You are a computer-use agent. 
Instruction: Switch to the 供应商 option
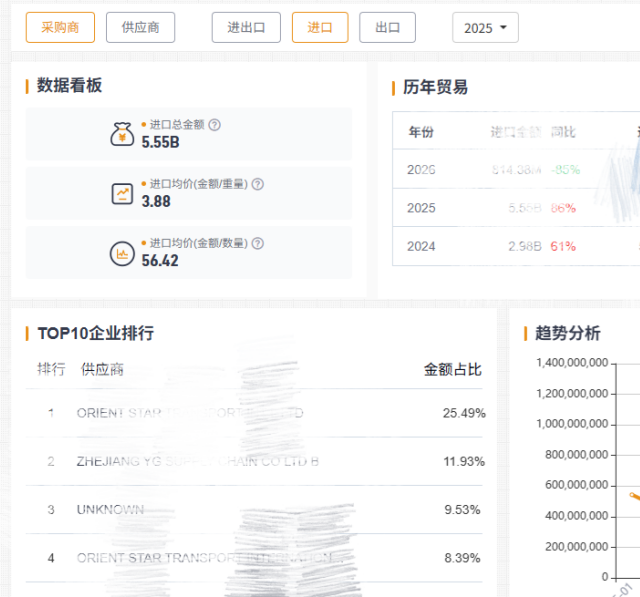(x=140, y=28)
